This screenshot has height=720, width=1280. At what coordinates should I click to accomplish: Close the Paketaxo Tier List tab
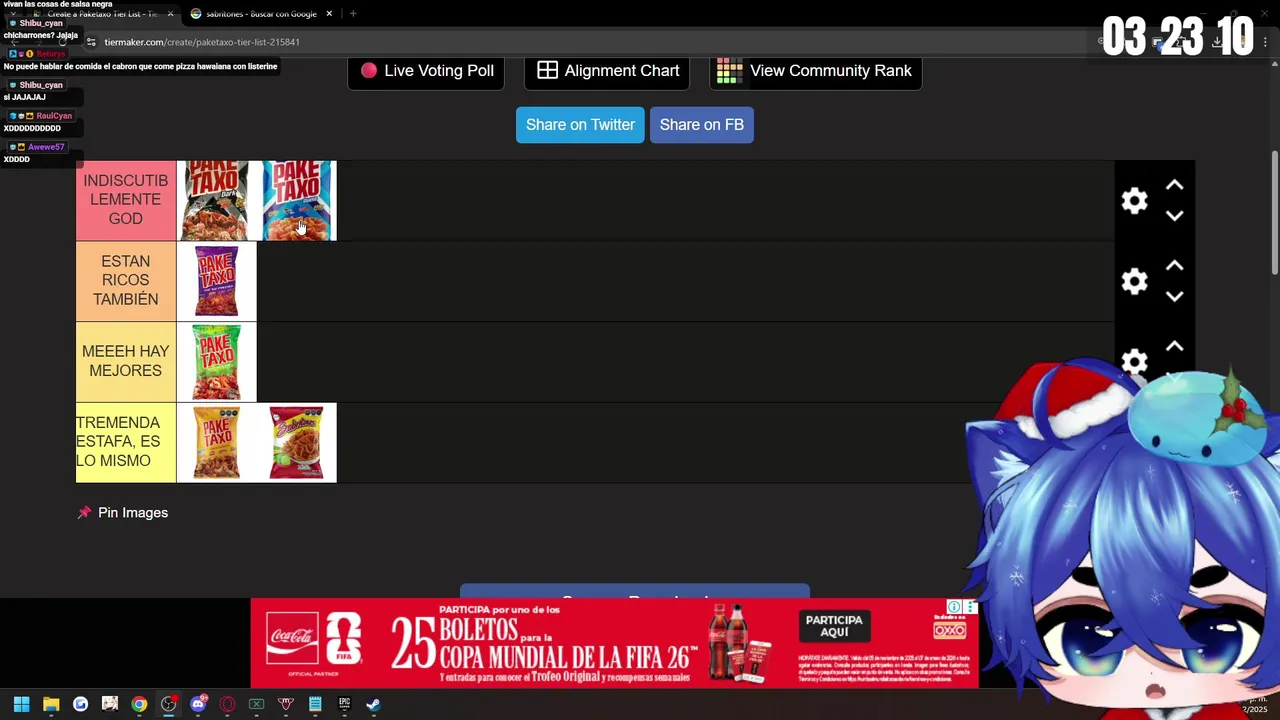coord(170,14)
